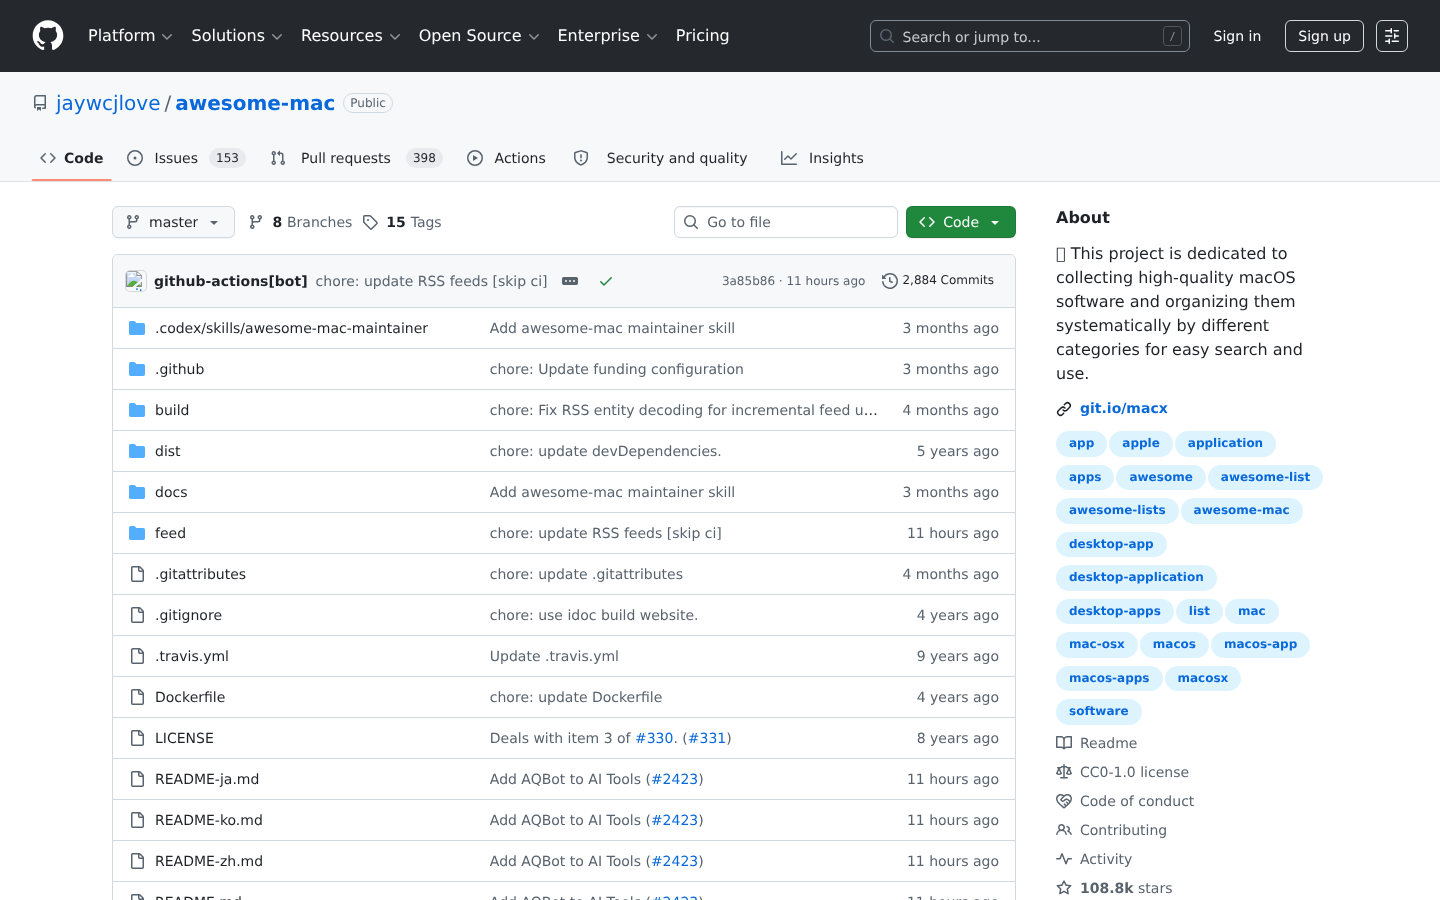The height and width of the screenshot is (900, 1440).
Task: Click the feed folder icon
Action: point(137,533)
